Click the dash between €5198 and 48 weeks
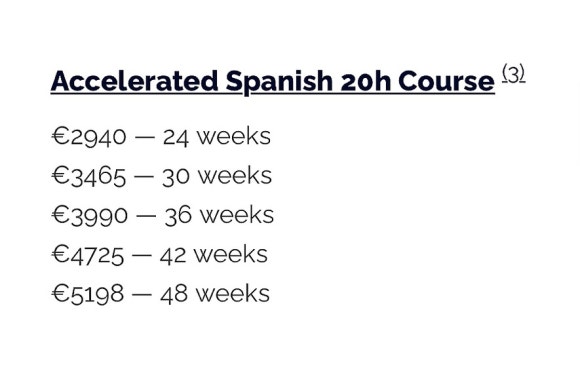580x369 pixels. coord(142,295)
